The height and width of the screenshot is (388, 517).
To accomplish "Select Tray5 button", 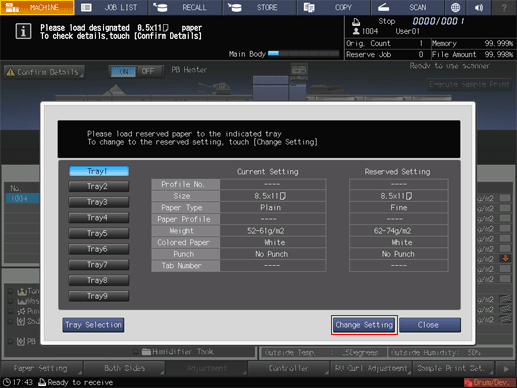I will click(99, 233).
